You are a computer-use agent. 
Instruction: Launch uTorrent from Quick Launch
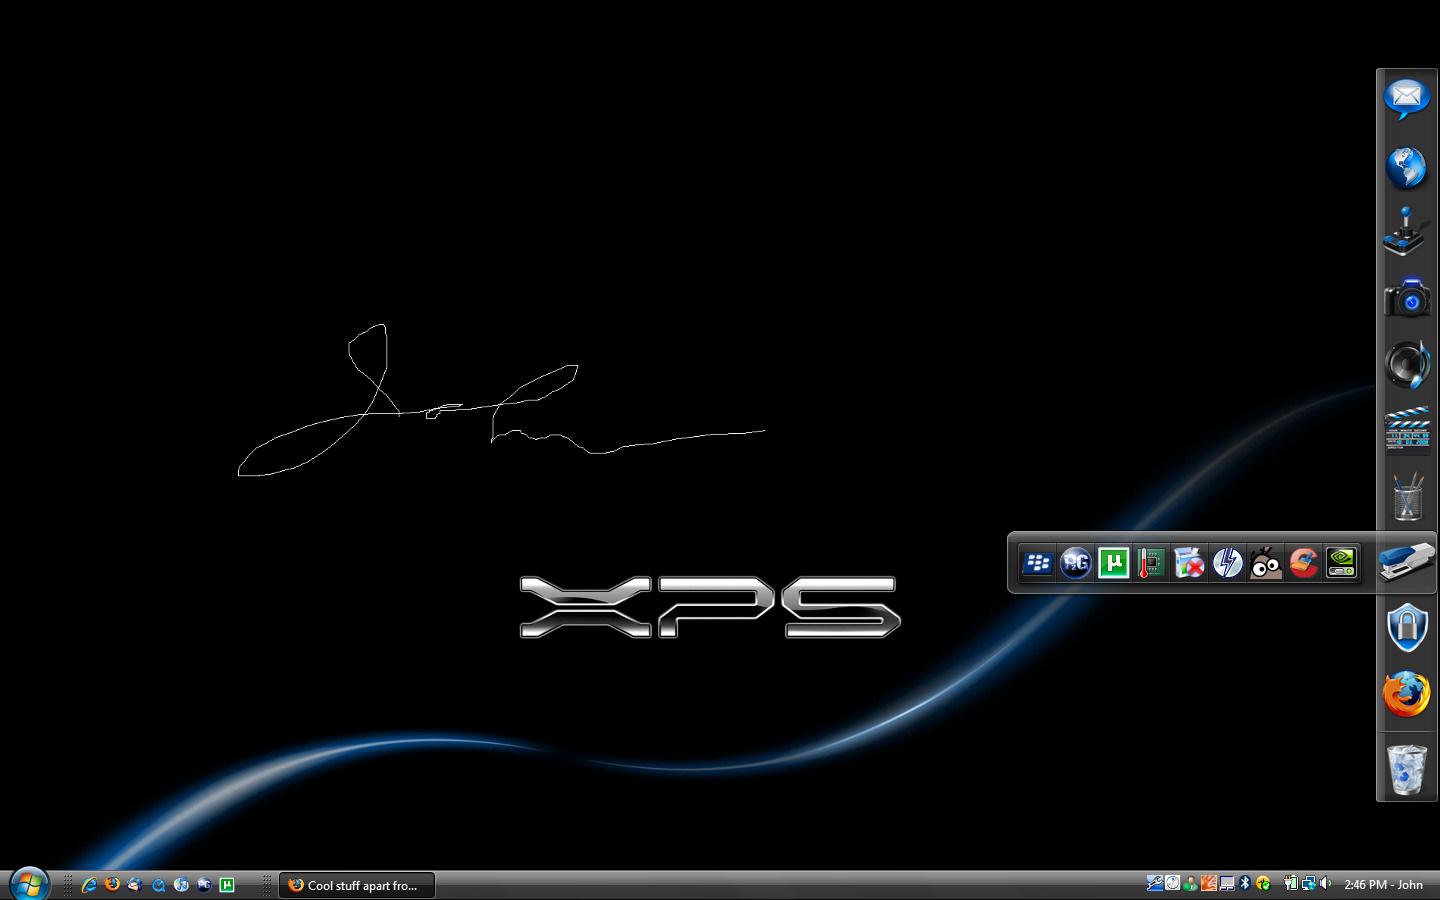(x=227, y=885)
